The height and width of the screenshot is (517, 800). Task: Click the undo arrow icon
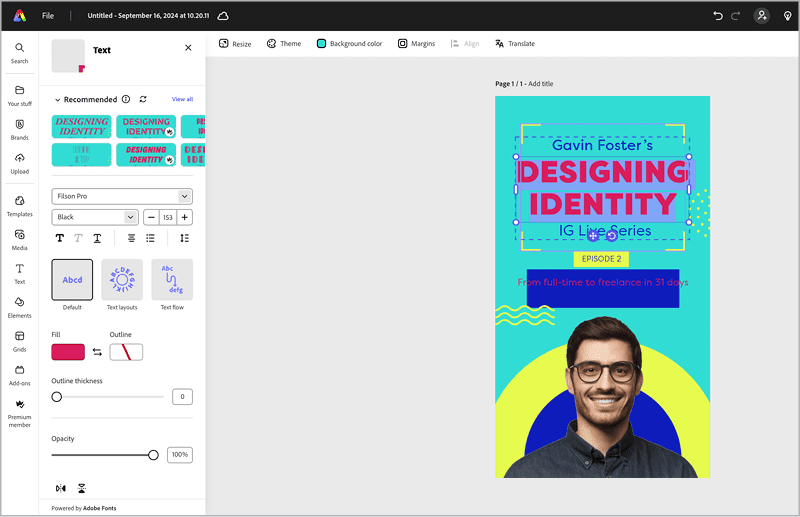(x=718, y=16)
